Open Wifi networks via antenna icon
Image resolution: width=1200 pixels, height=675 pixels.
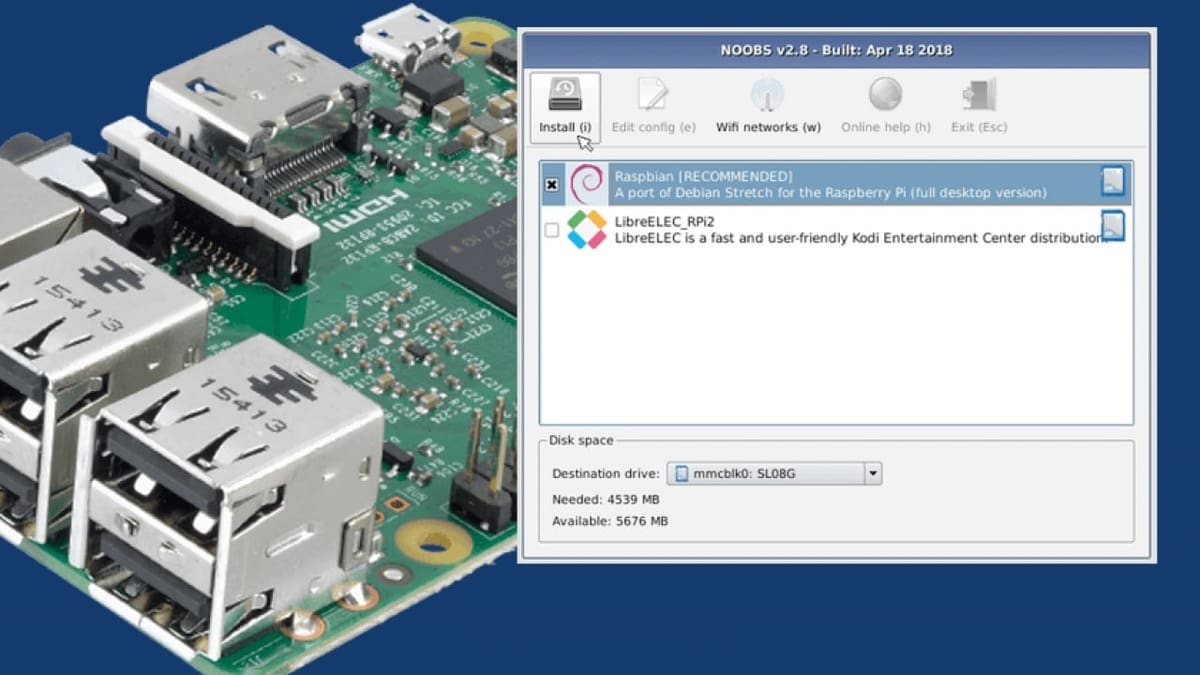pyautogui.click(x=768, y=96)
